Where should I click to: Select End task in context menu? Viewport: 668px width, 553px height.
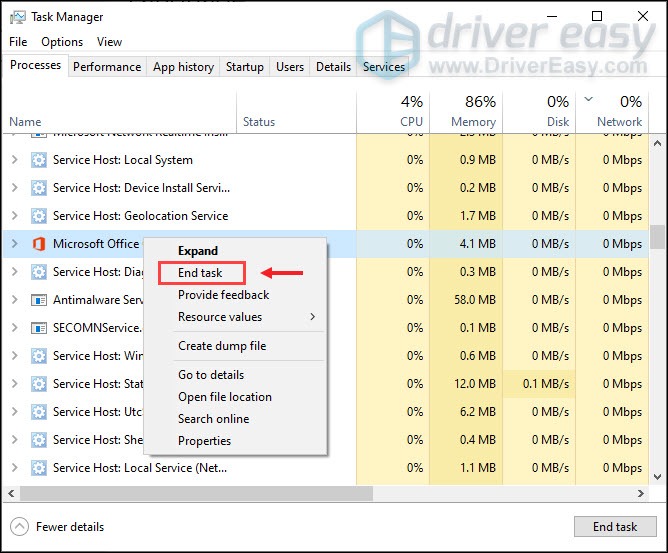coord(200,273)
